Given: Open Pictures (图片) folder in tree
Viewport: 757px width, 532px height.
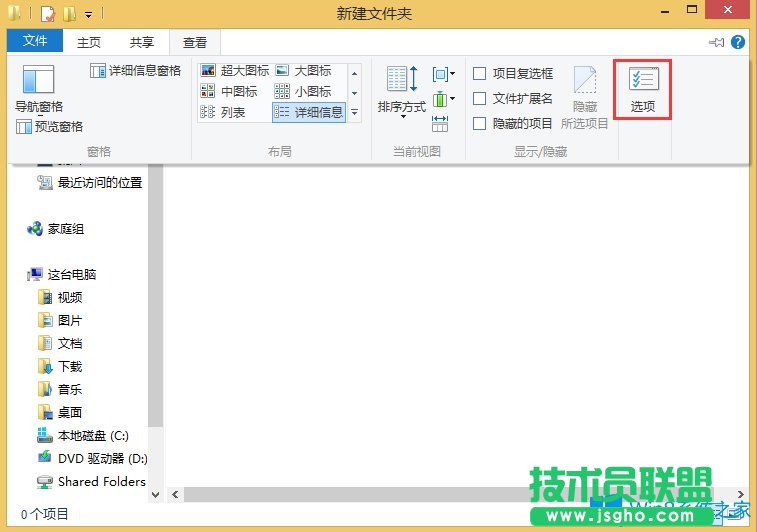Looking at the screenshot, I should (x=60, y=321).
